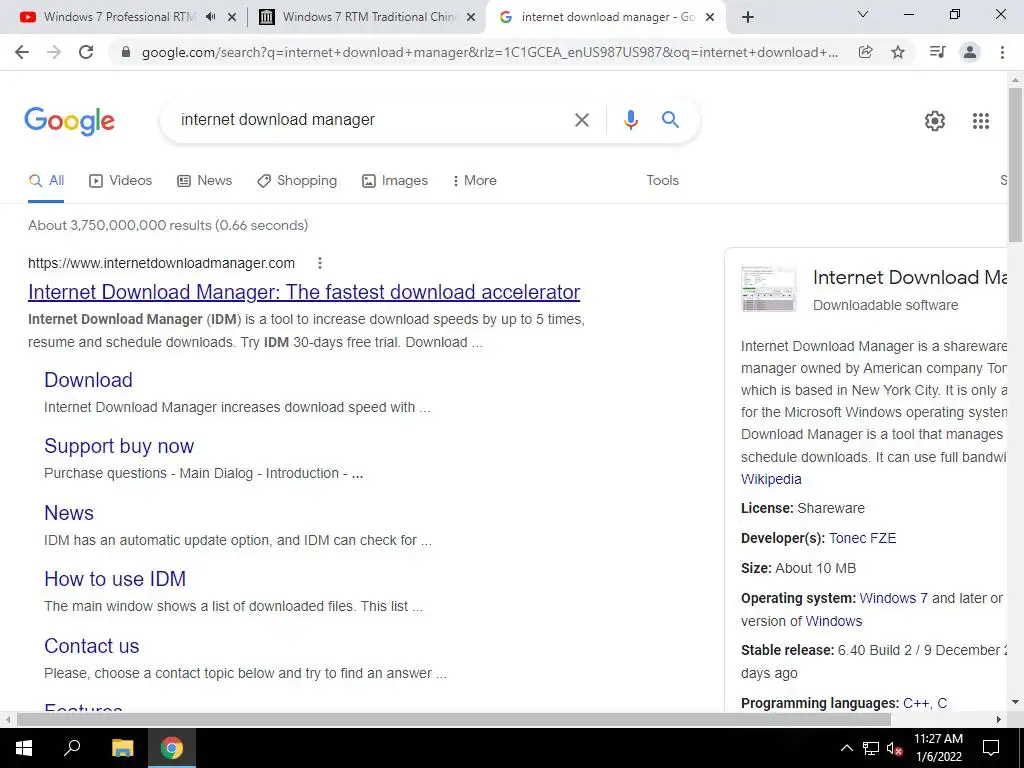Open File Explorer from the taskbar
Screen dimensions: 1024x768
click(122, 748)
